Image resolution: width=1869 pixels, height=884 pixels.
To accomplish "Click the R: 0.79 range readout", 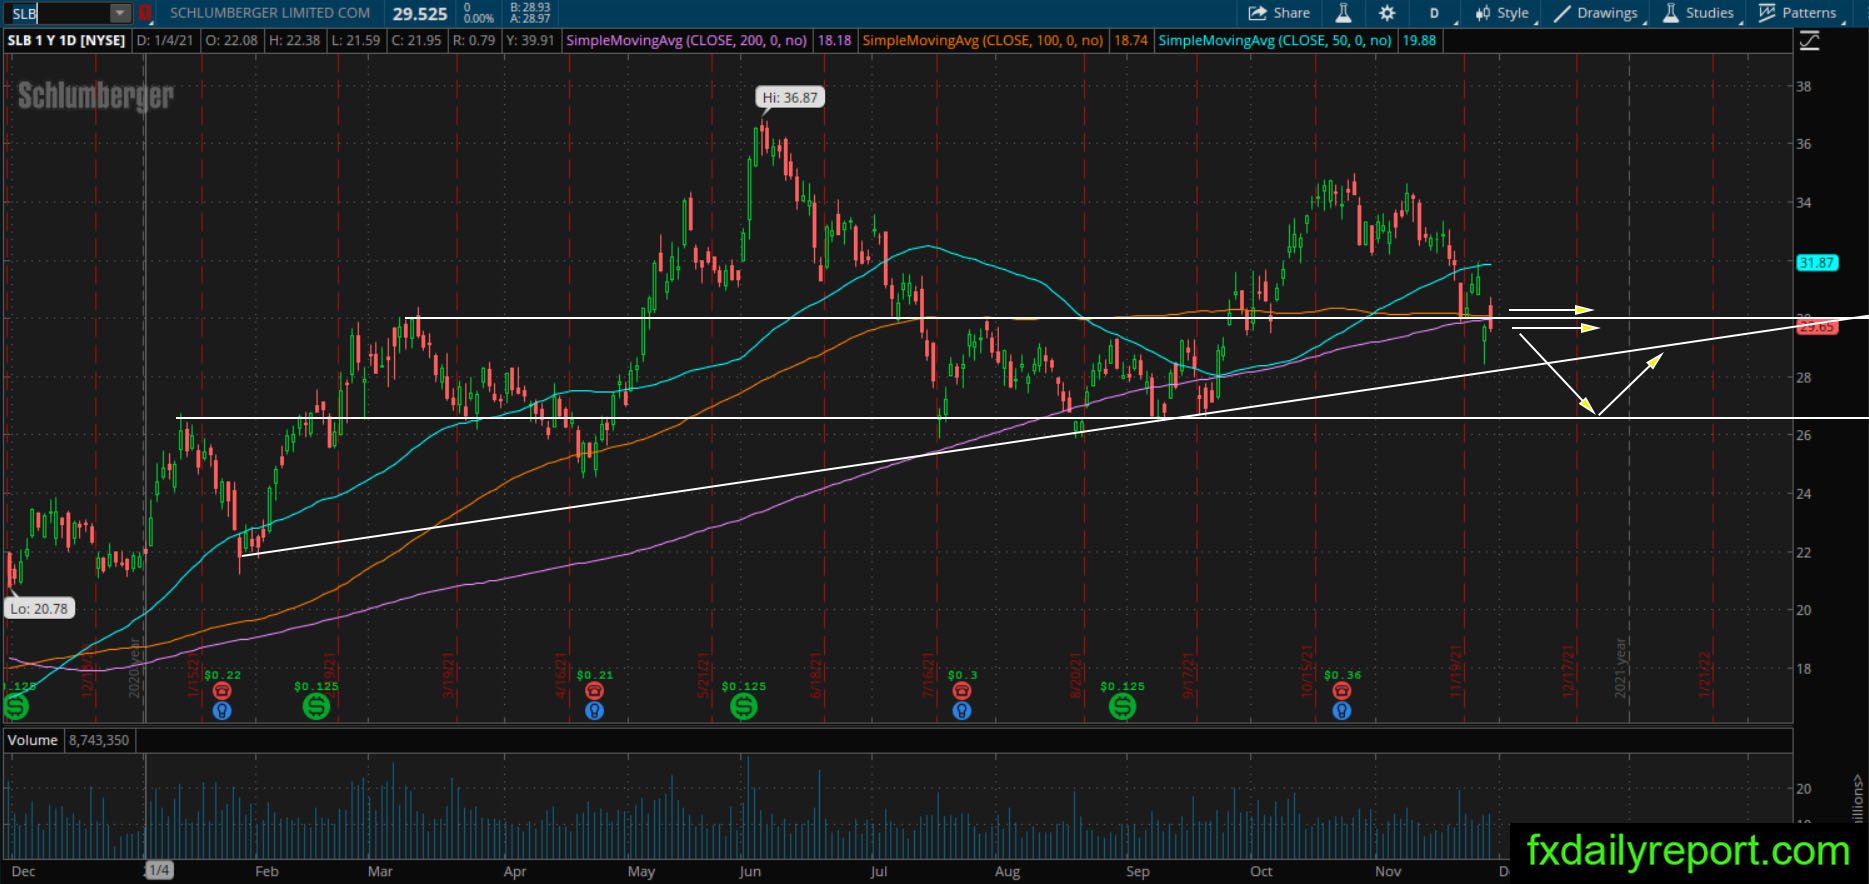I will pyautogui.click(x=474, y=41).
